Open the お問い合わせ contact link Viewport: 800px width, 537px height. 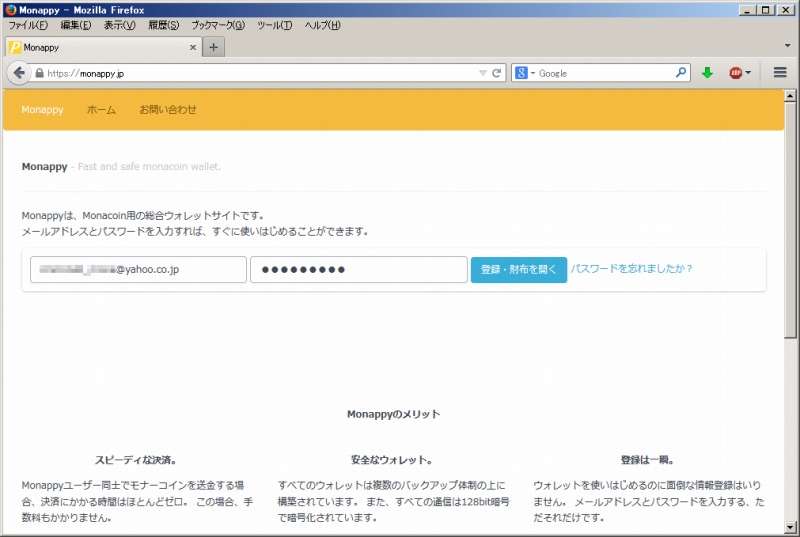click(x=168, y=110)
